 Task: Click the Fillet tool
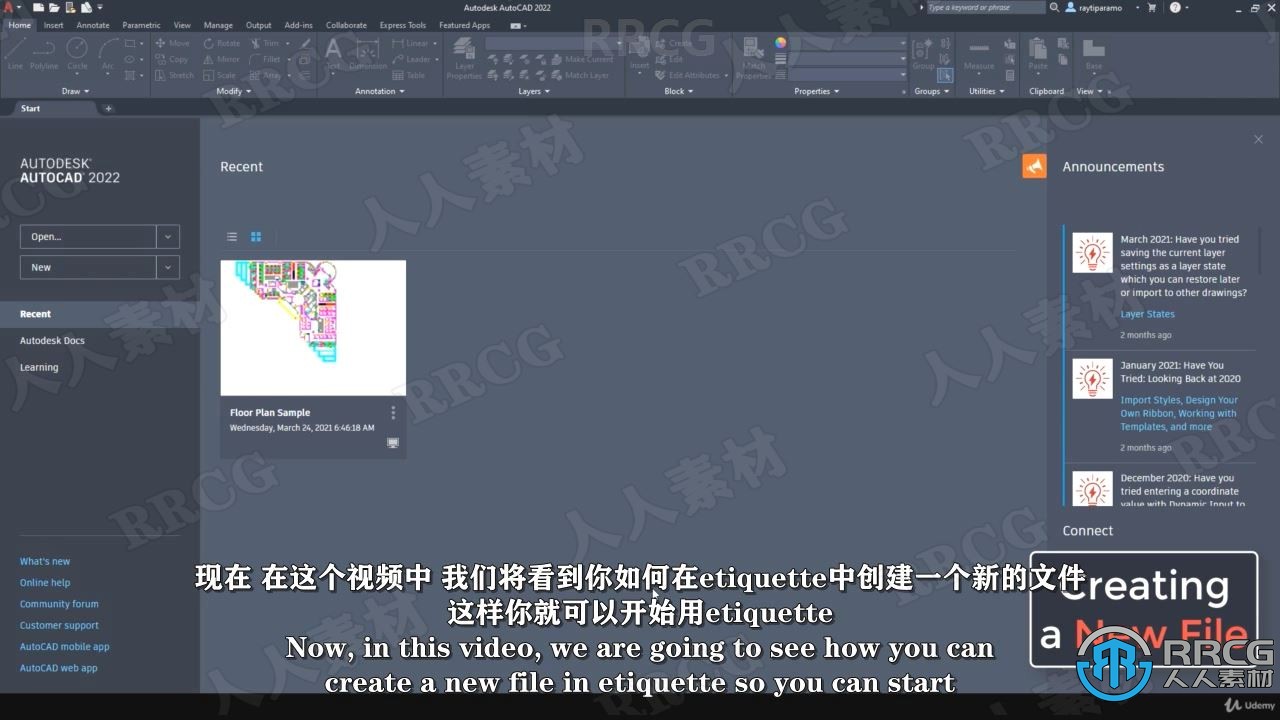(x=265, y=59)
